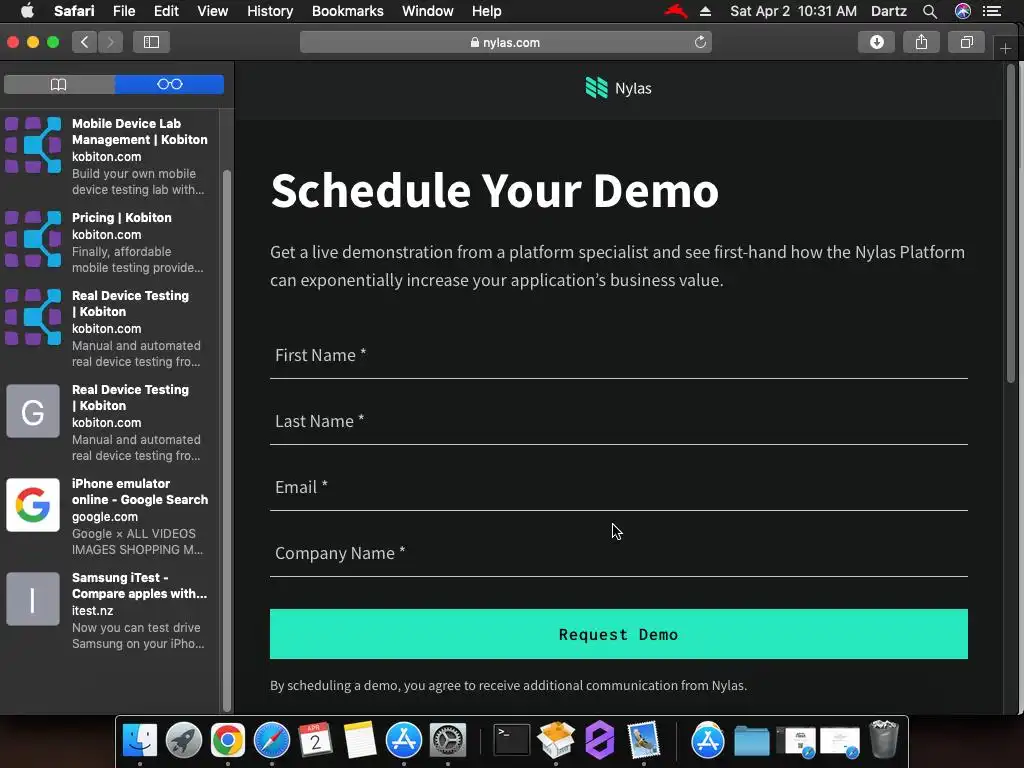
Task: Click the Samsung iTest 'I' thumbnail
Action: 33,599
